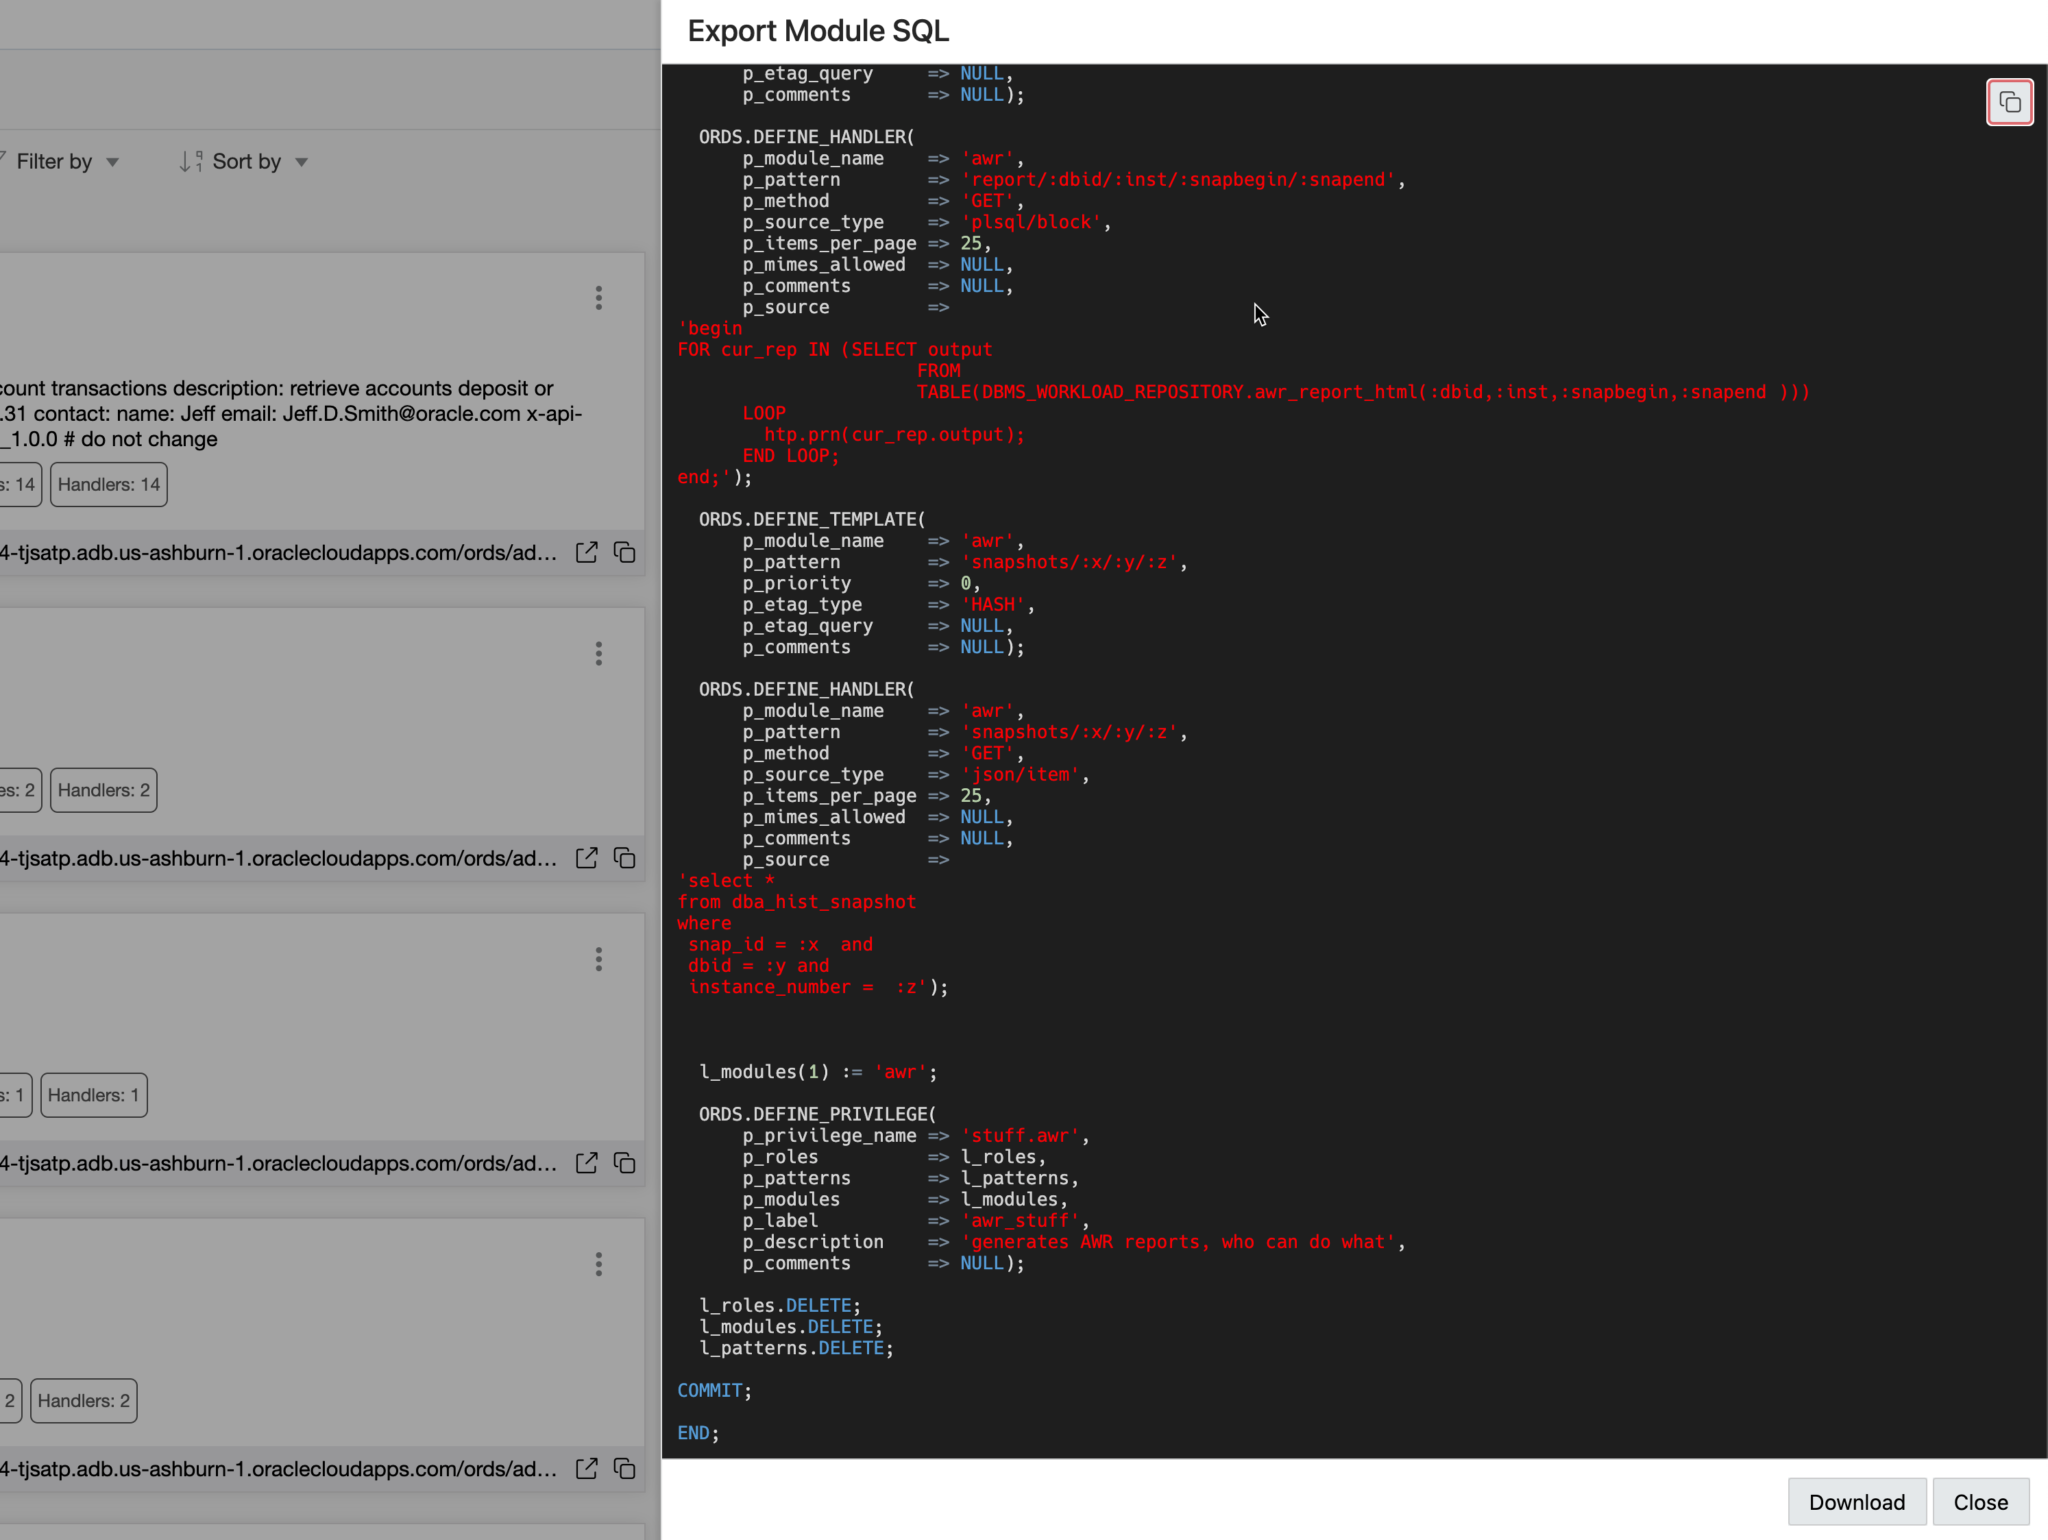This screenshot has height=1540, width=2048.
Task: Copy the first module's ORDS URL
Action: [624, 552]
